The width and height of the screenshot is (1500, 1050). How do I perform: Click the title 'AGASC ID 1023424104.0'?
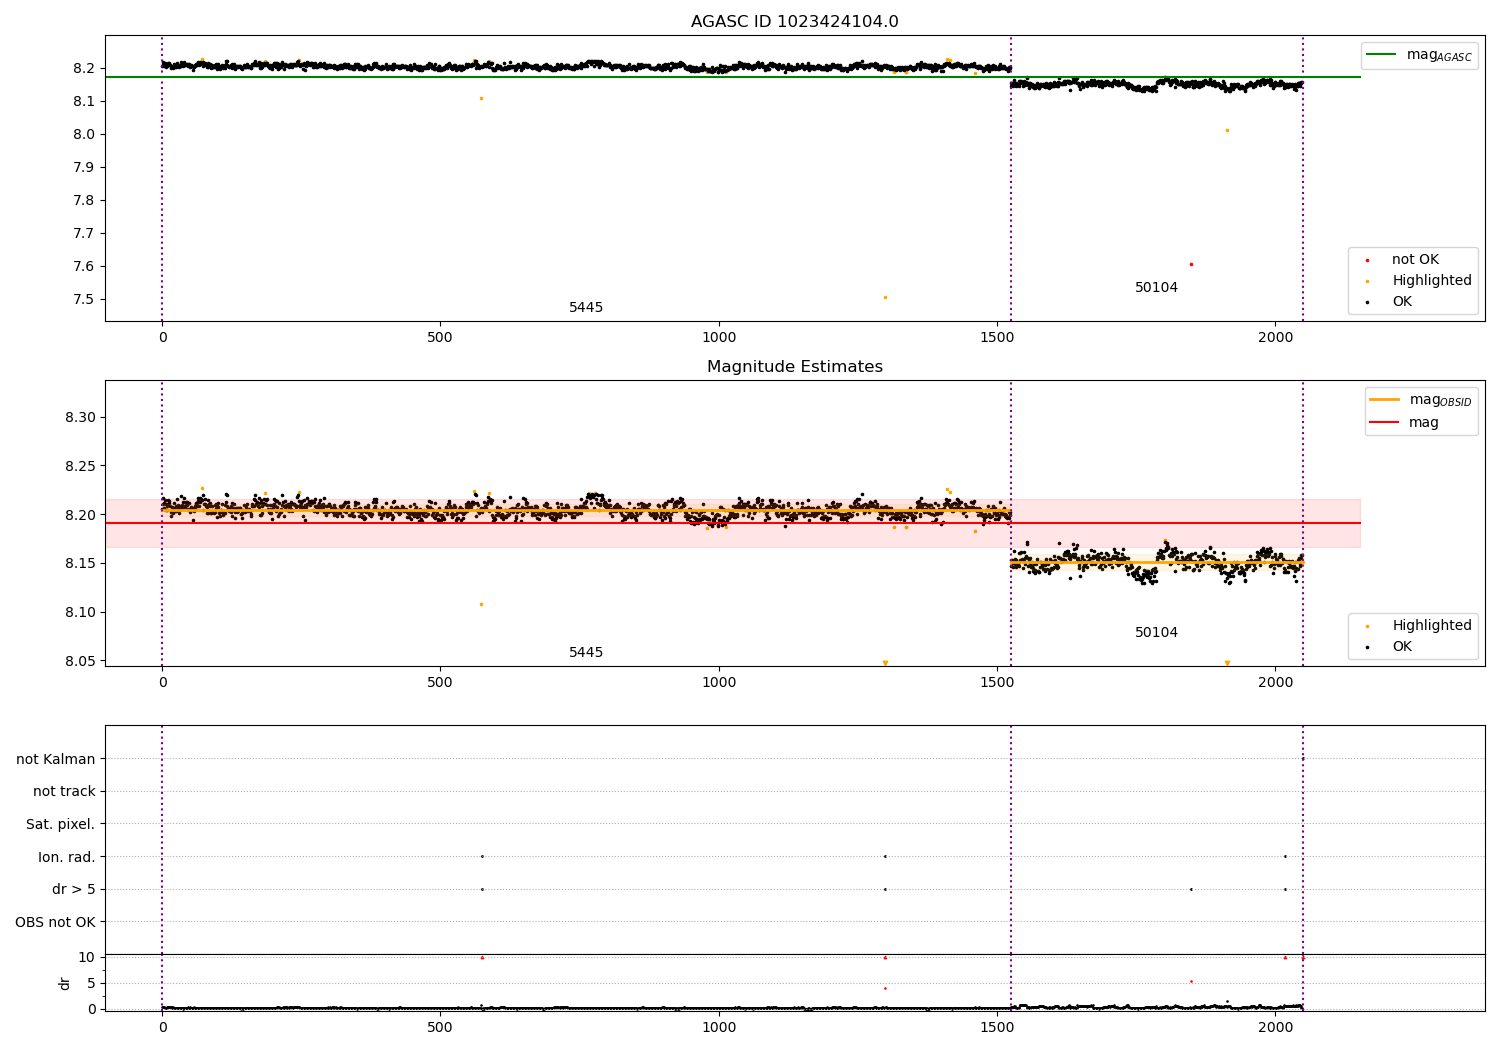(x=794, y=22)
